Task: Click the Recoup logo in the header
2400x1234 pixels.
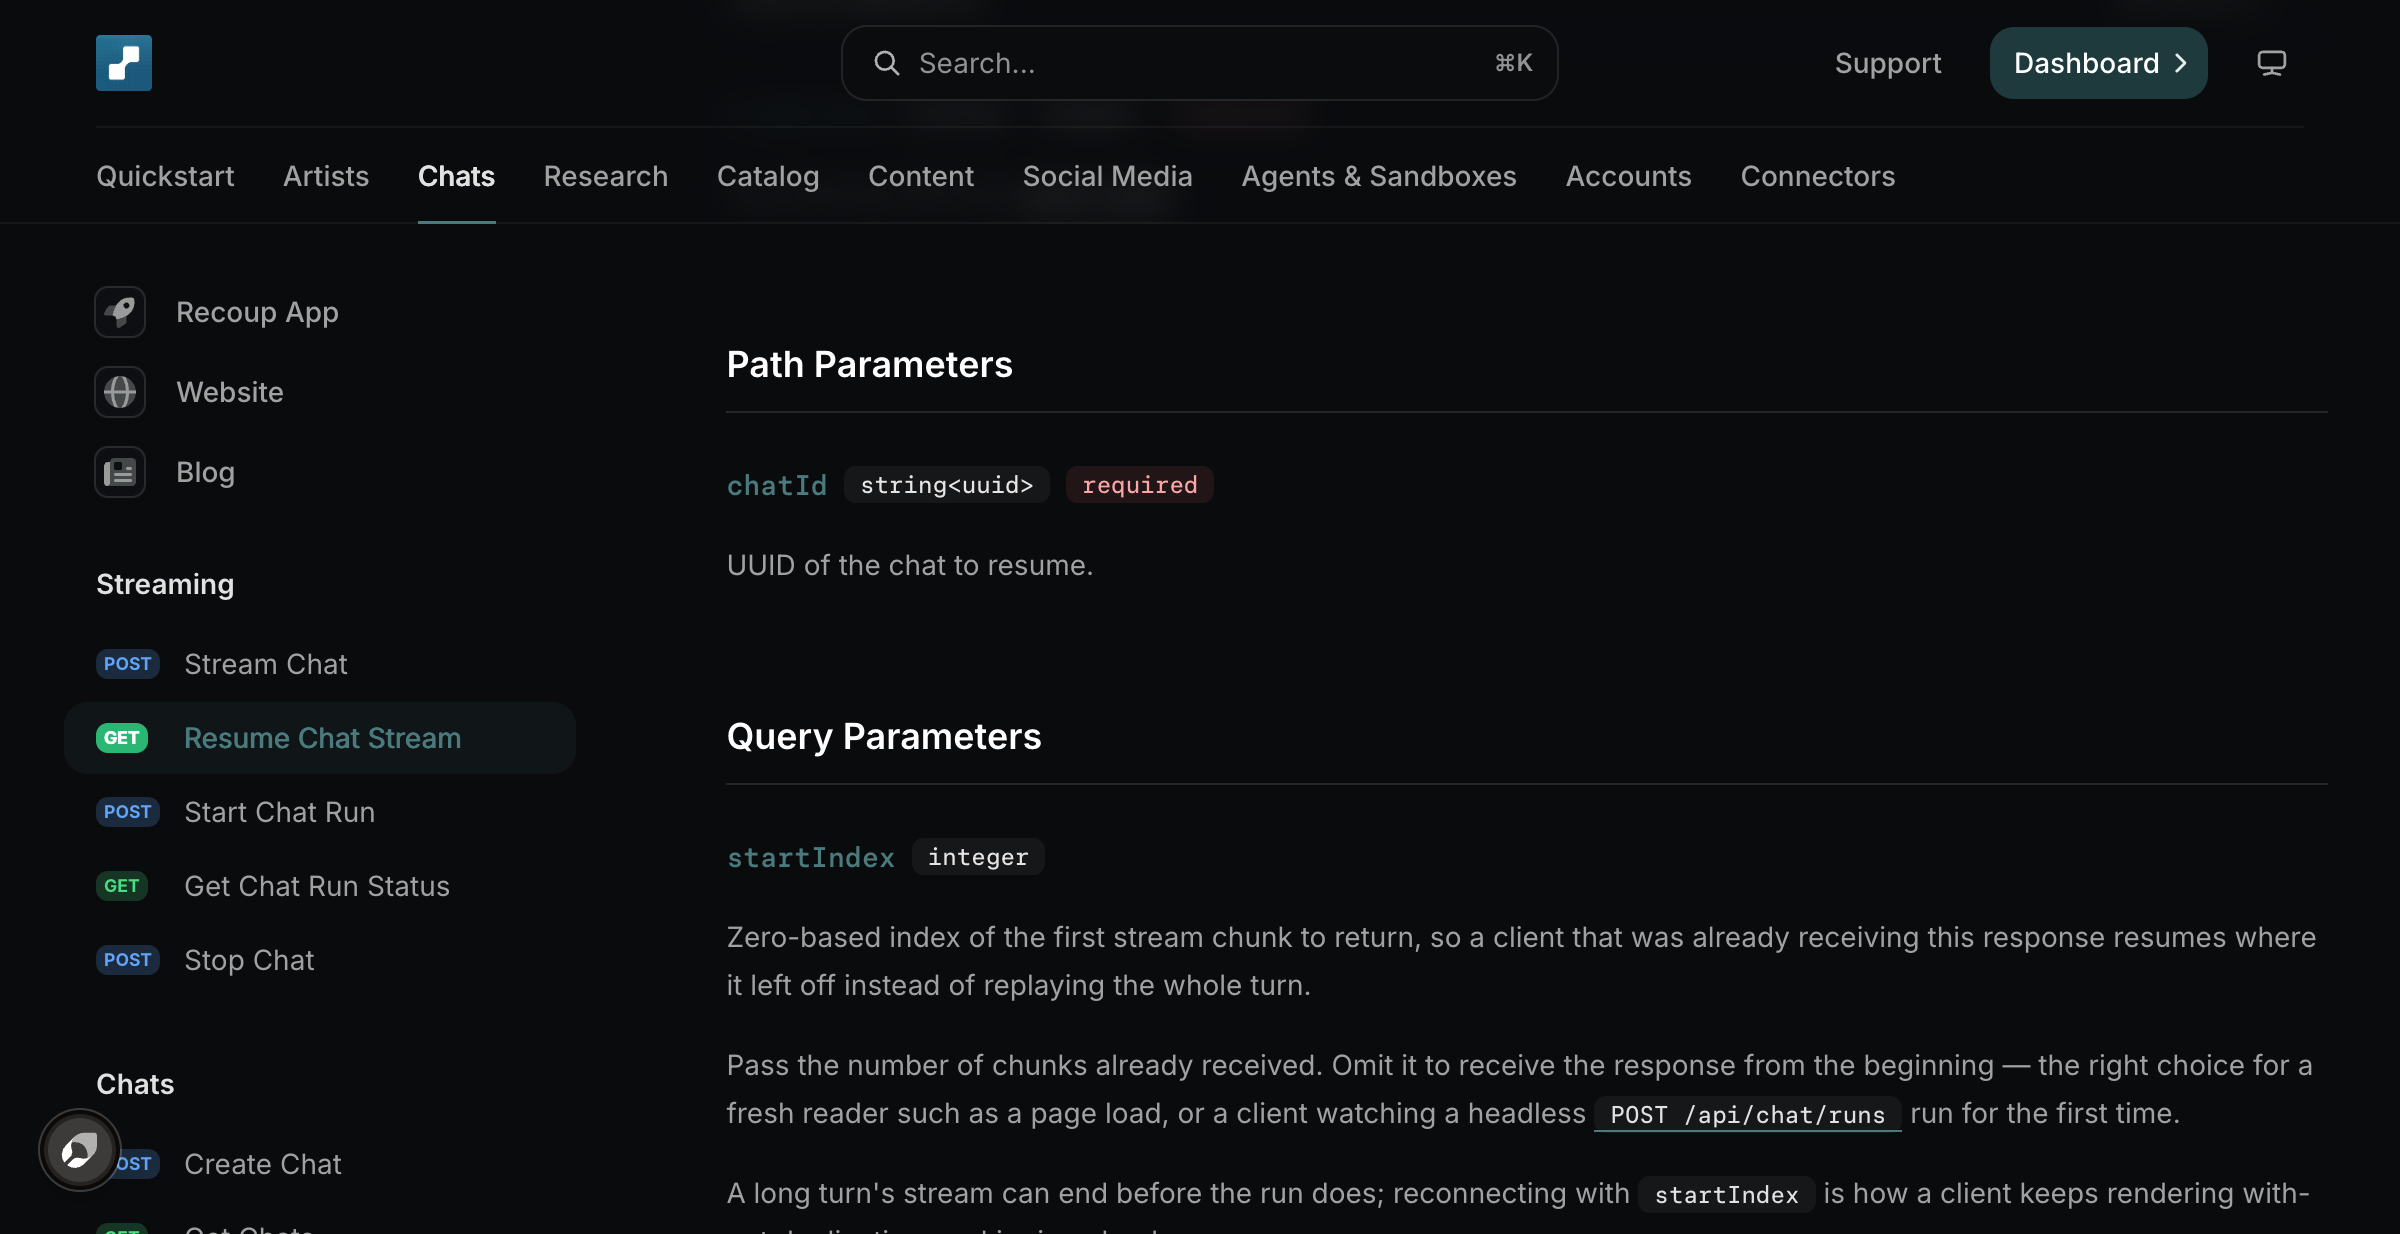Action: (124, 63)
